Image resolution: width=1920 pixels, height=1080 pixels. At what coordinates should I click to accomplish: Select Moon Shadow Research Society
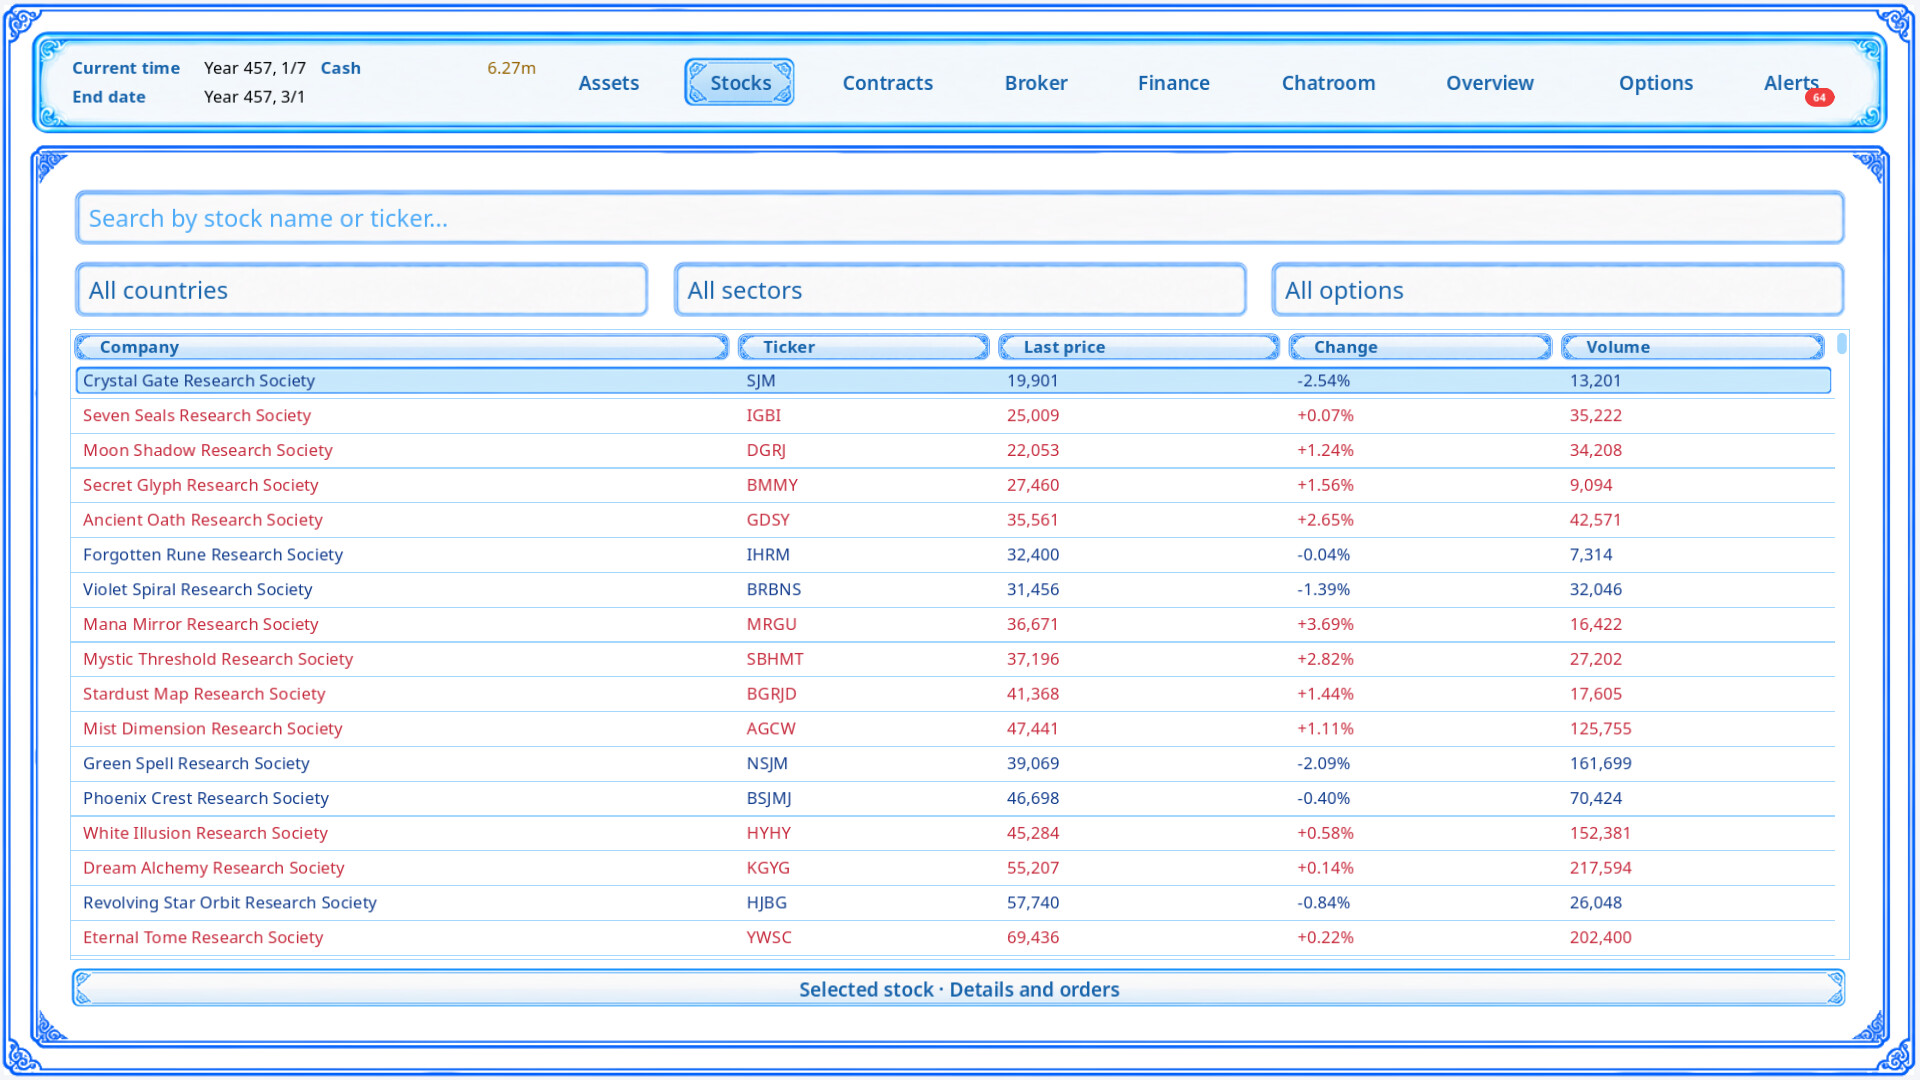(953, 450)
